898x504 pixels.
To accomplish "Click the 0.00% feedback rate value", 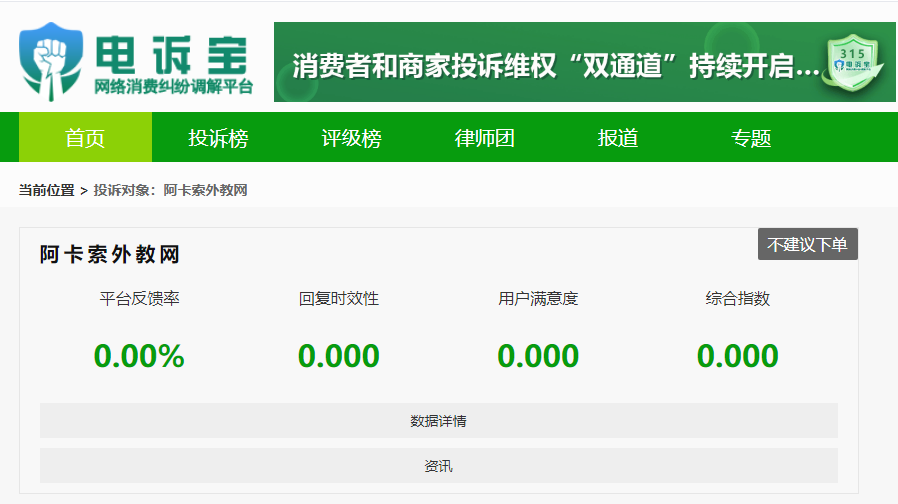I will click(139, 356).
